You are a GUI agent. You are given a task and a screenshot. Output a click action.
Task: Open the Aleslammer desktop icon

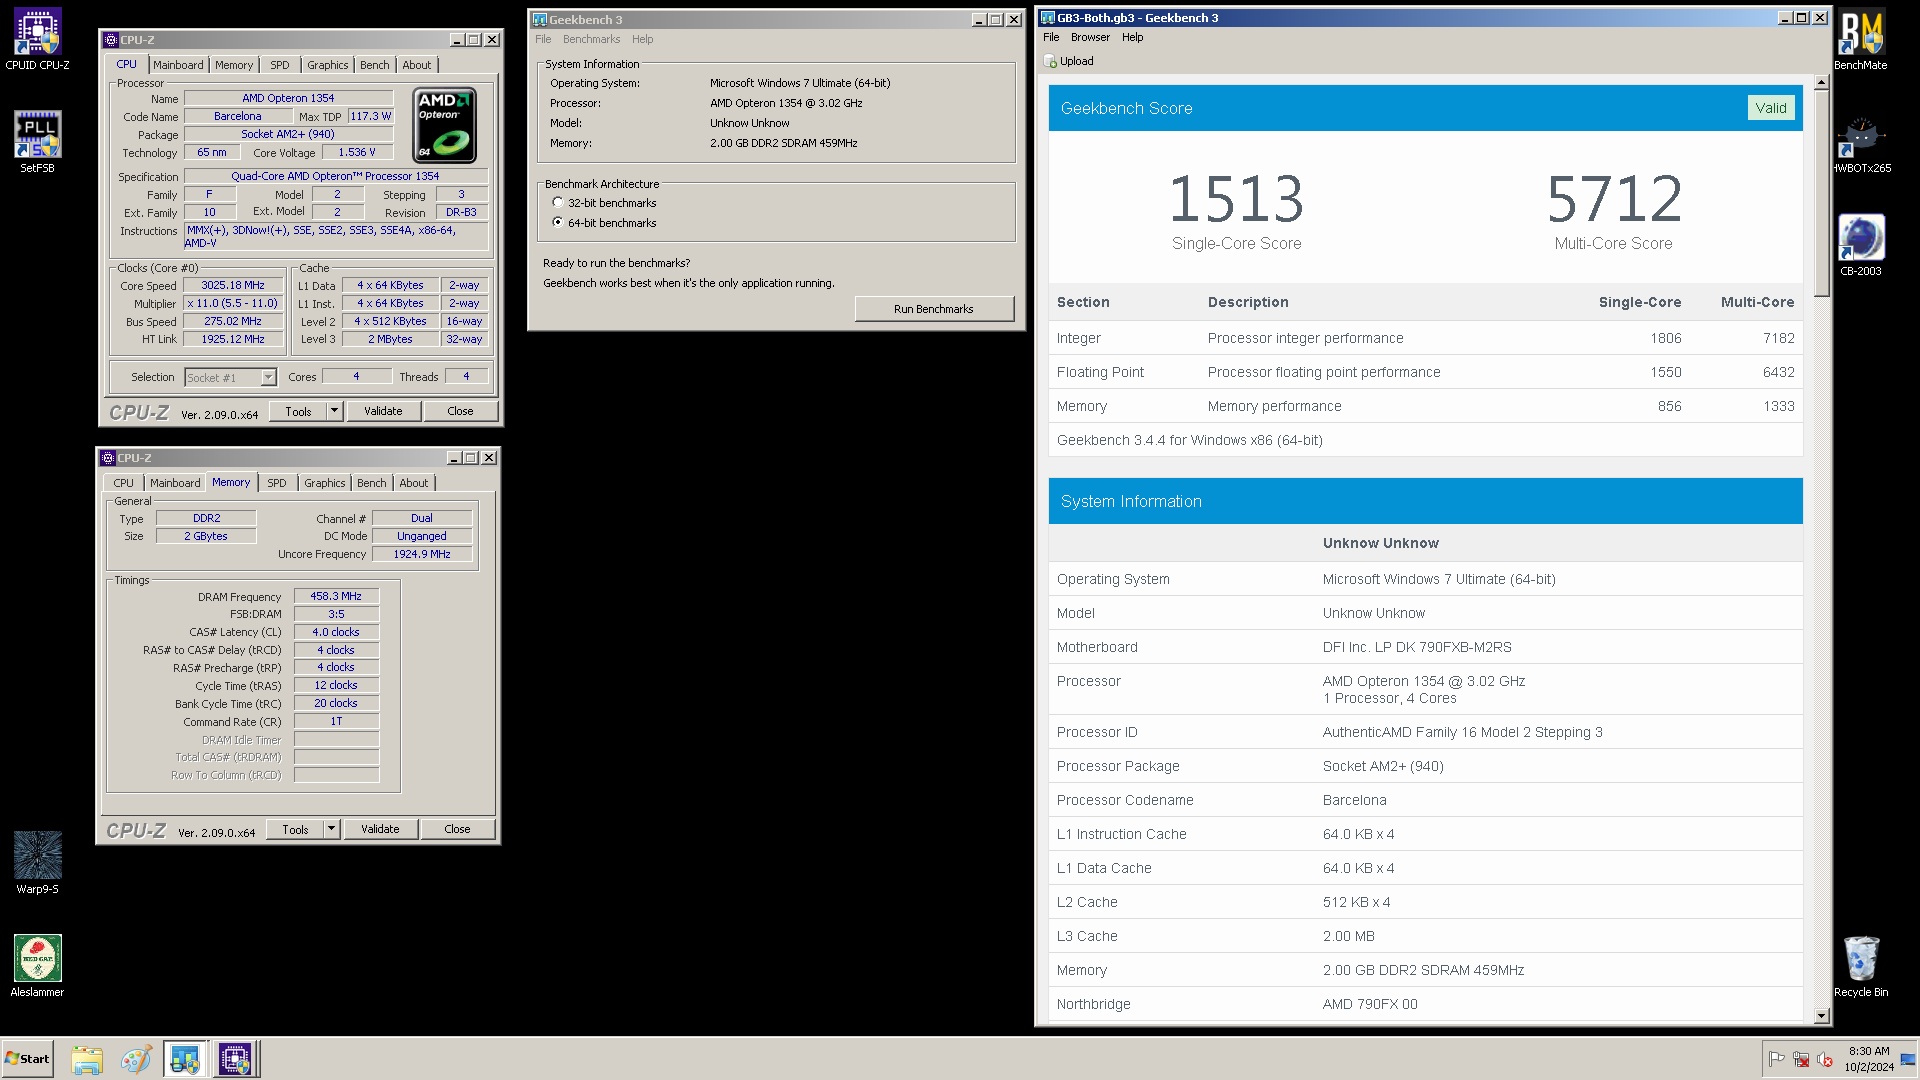[37, 966]
